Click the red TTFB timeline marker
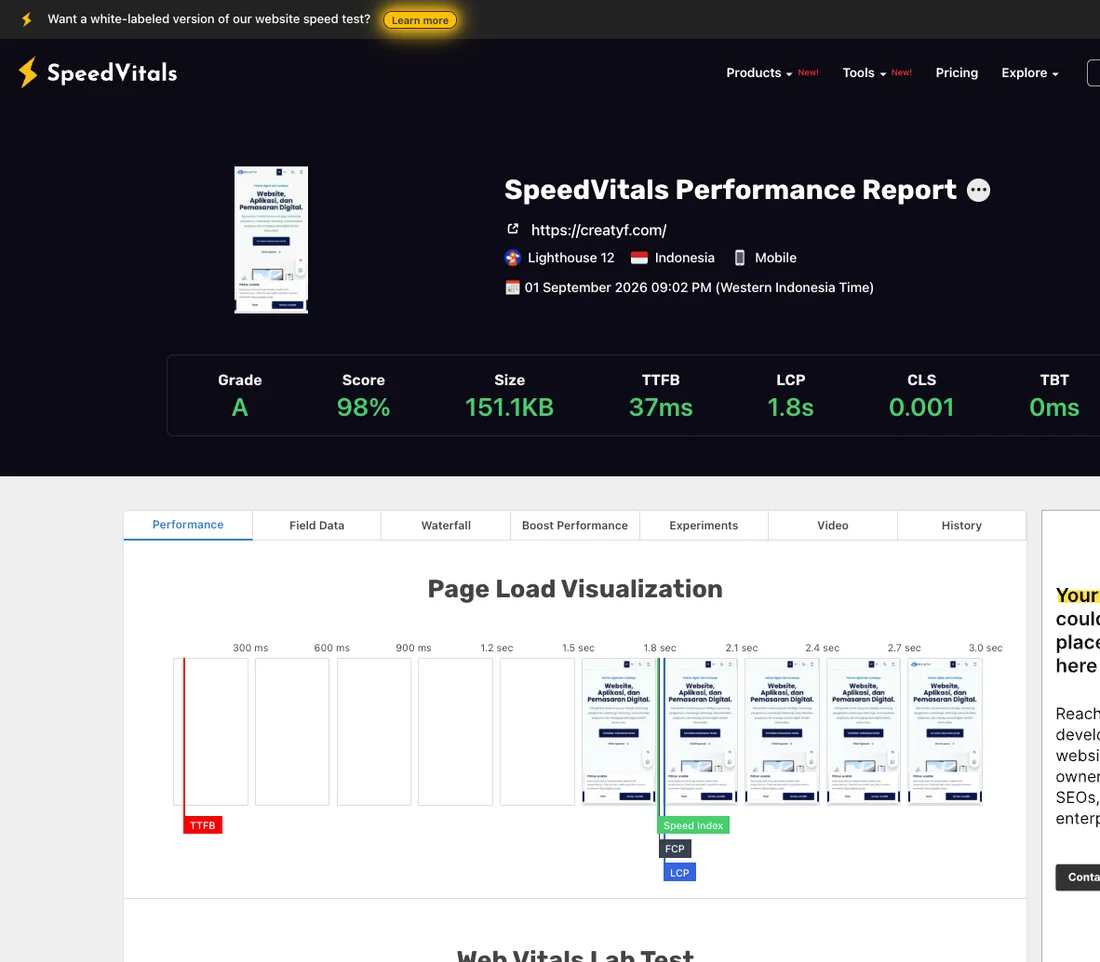Image resolution: width=1100 pixels, height=962 pixels. 203,825
